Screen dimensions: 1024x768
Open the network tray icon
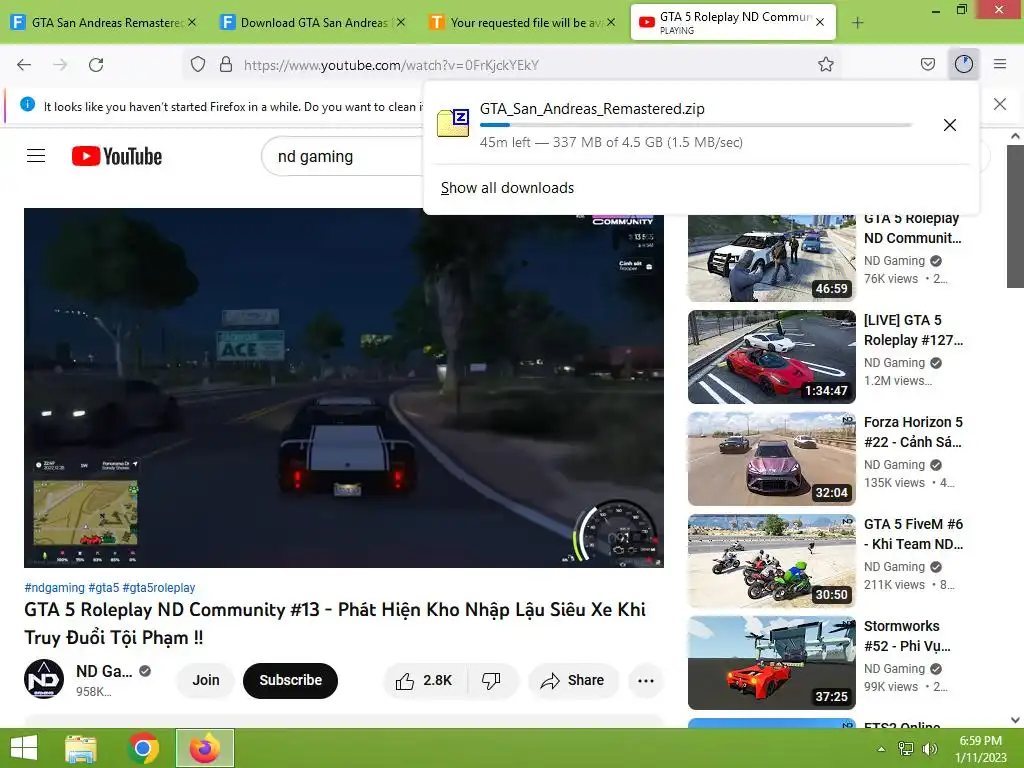pos(906,749)
